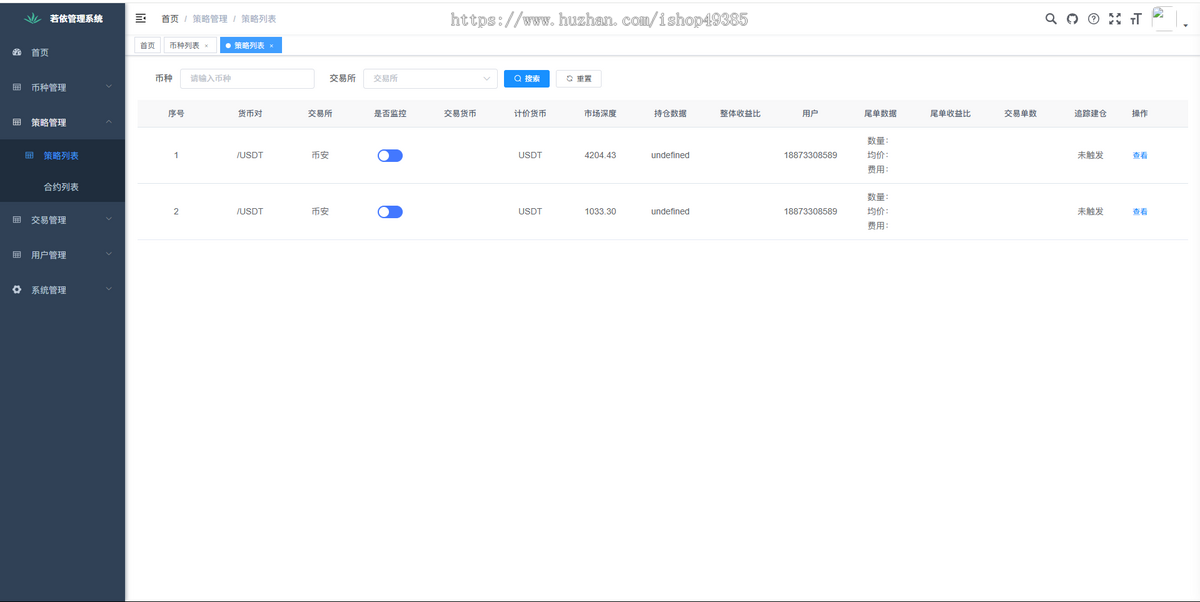Click 未触发 status in row 2
Viewport: 1200px width, 602px height.
[x=1090, y=212]
